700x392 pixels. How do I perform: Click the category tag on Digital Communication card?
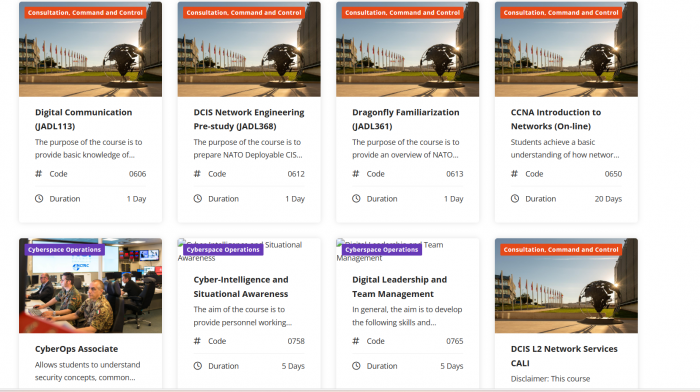click(x=85, y=13)
